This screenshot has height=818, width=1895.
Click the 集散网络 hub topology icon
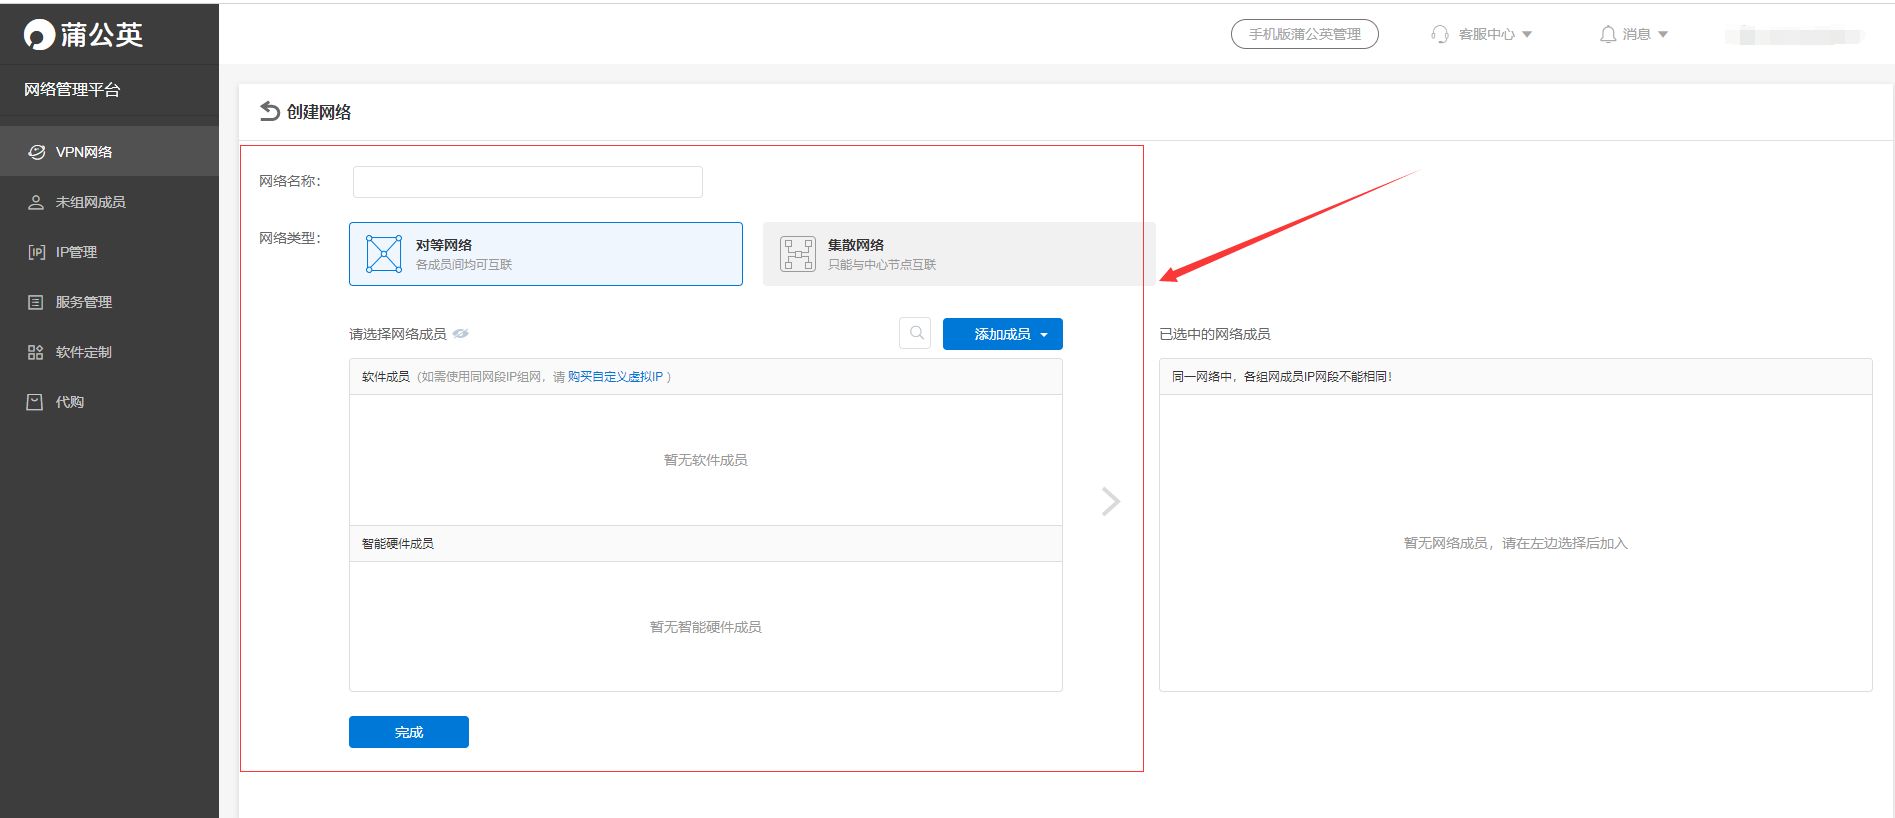pos(798,254)
